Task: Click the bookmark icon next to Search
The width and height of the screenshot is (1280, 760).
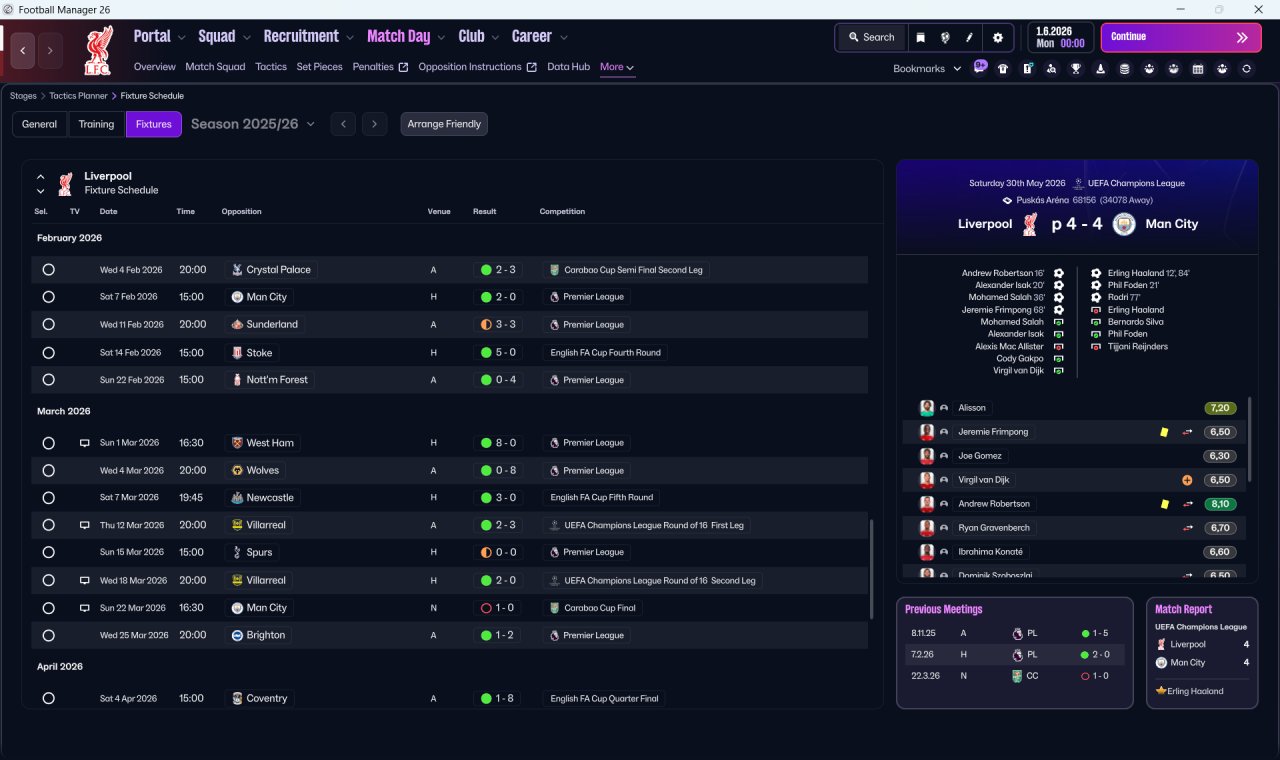Action: pos(921,37)
